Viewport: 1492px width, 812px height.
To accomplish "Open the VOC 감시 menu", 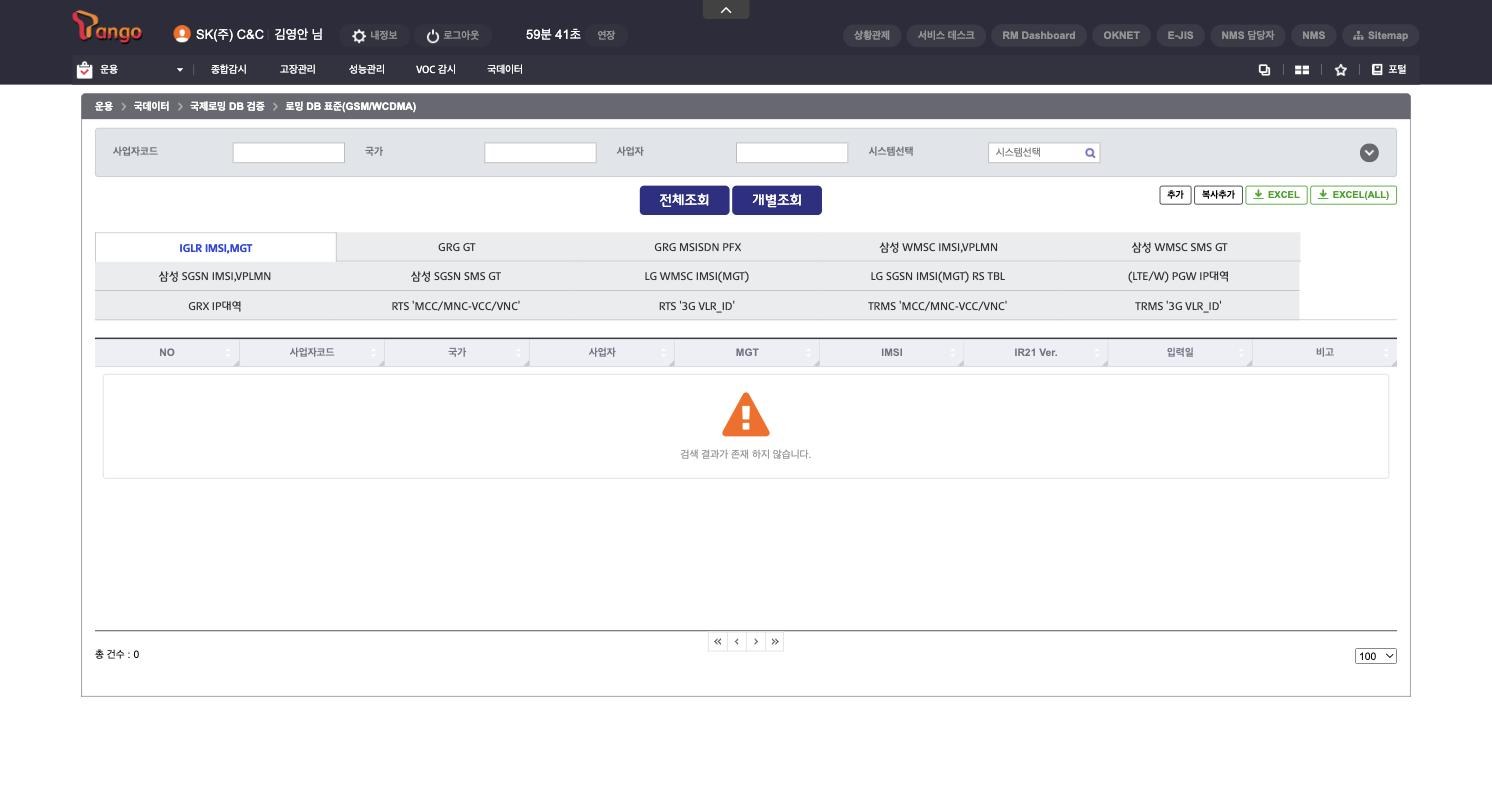I will tap(436, 70).
